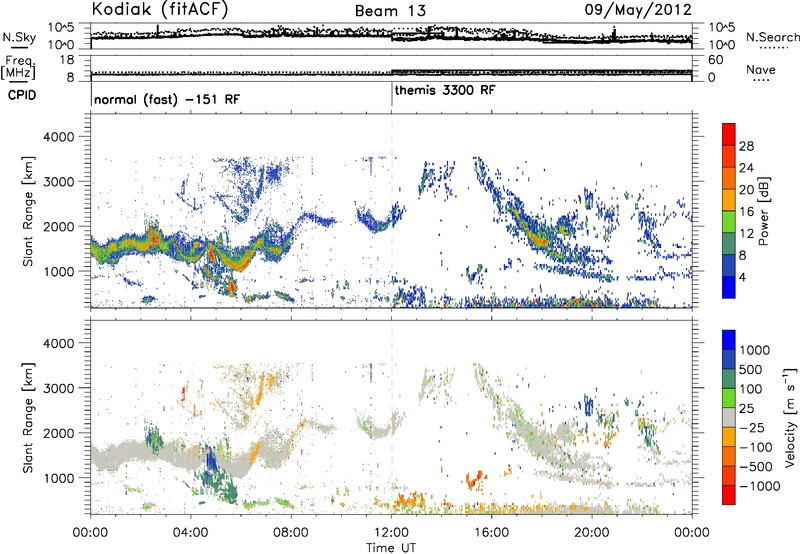Click the '10^5' label on the right noise axis
The width and height of the screenshot is (800, 554).
721,27
